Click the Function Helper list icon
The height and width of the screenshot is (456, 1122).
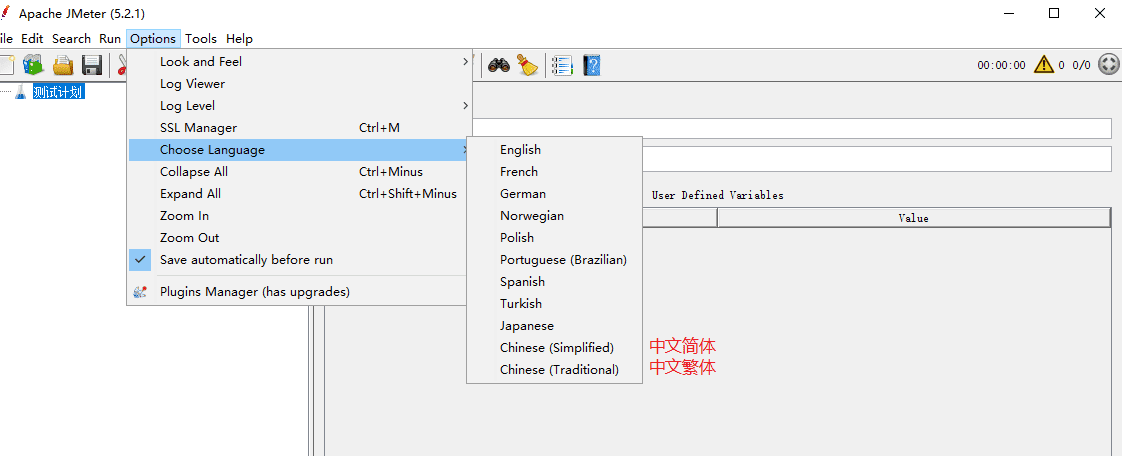[x=564, y=65]
